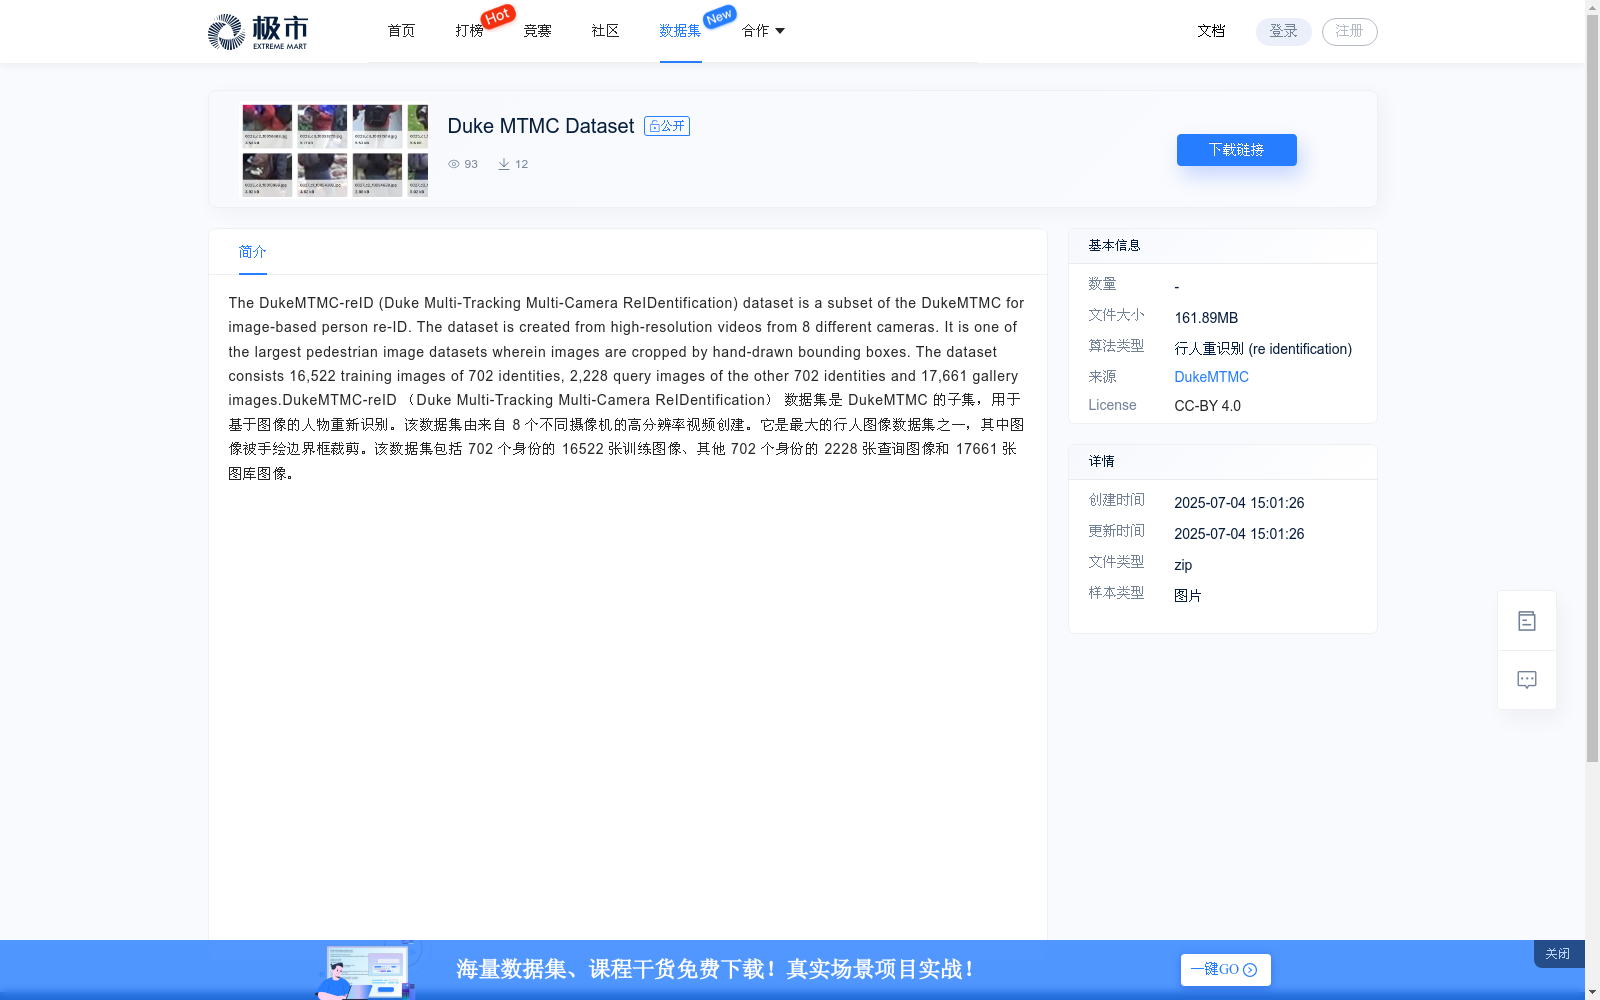Click the scrollbar up arrow
This screenshot has width=1600, height=1000.
[x=1592, y=7]
